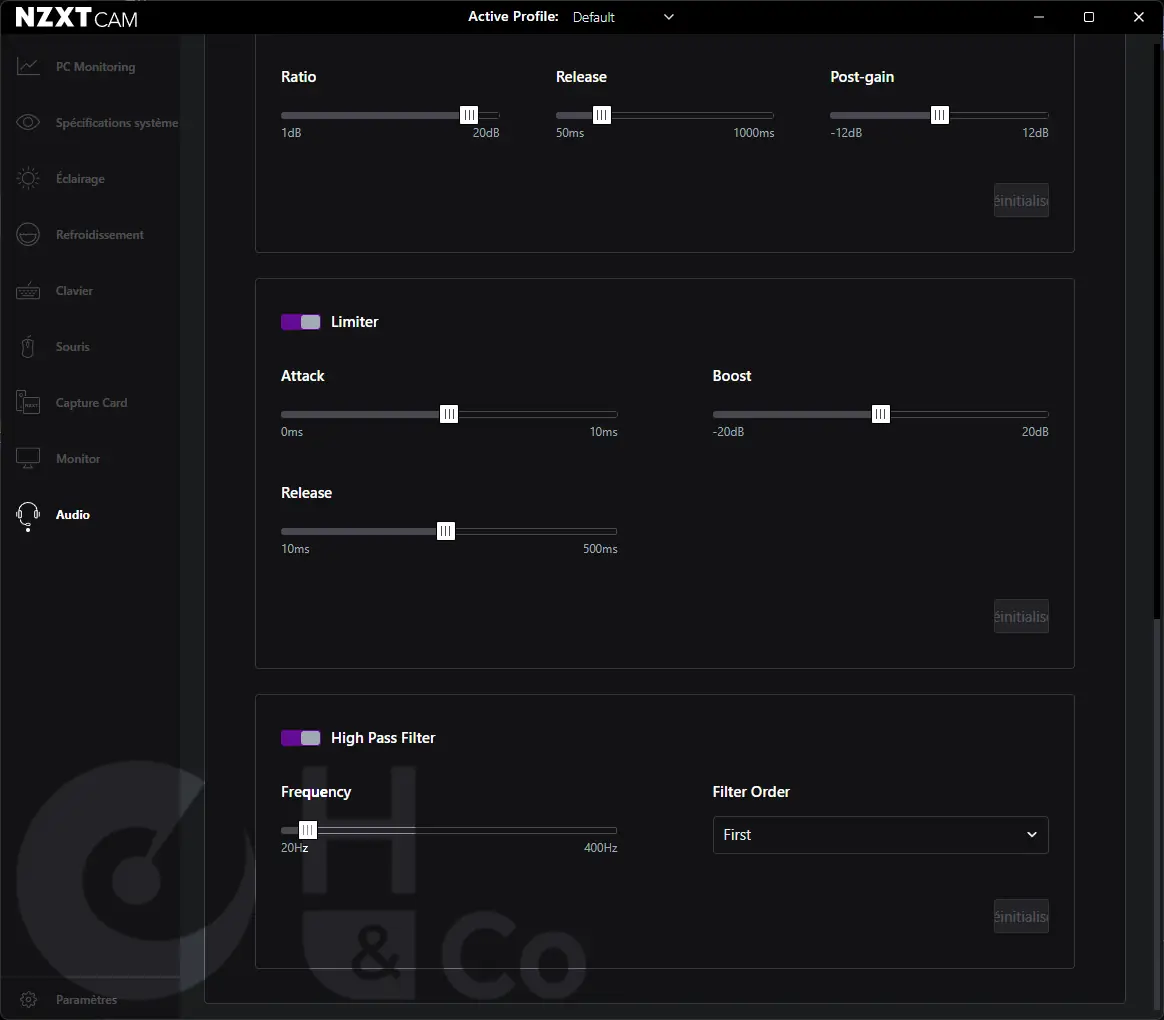This screenshot has width=1164, height=1020.
Task: Click Réinitialiser button in High Pass Filter panel
Action: coord(1021,916)
